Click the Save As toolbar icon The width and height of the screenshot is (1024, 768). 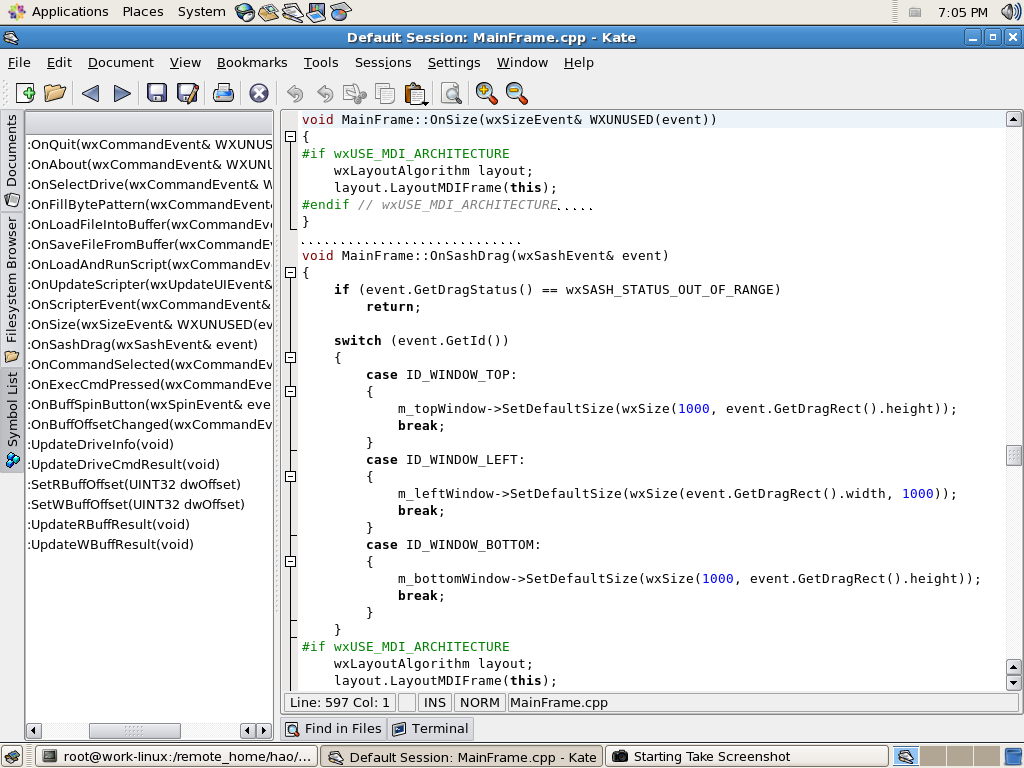point(188,93)
